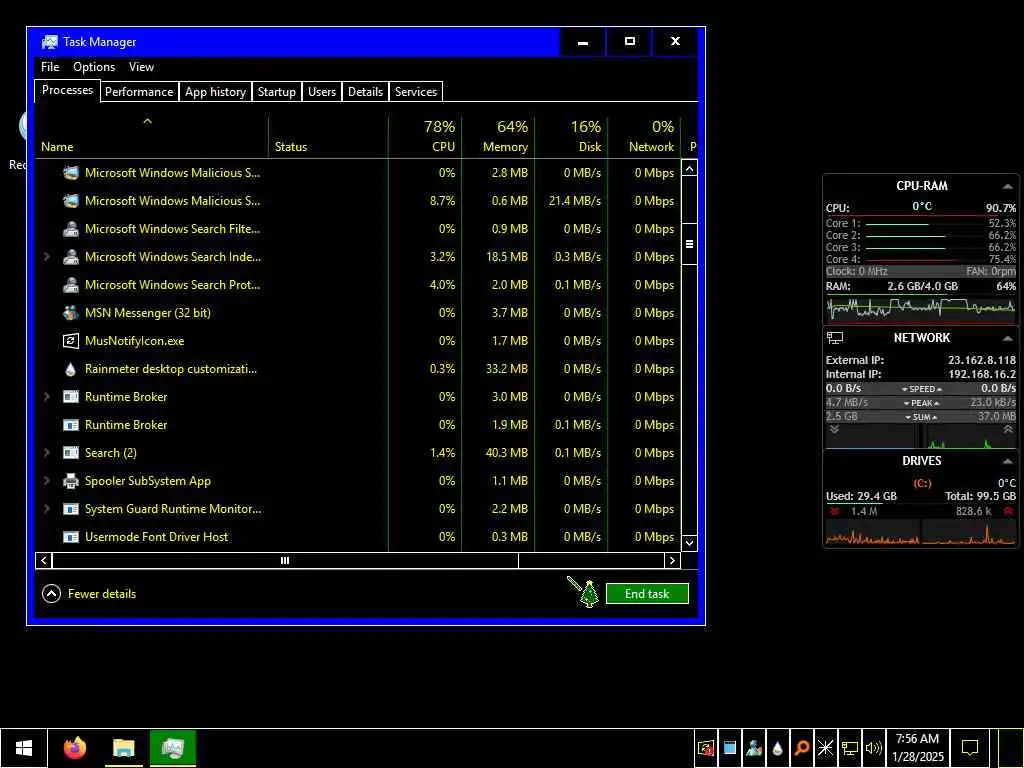
Task: Click the Rainmeter water drop process icon
Action: [71, 369]
